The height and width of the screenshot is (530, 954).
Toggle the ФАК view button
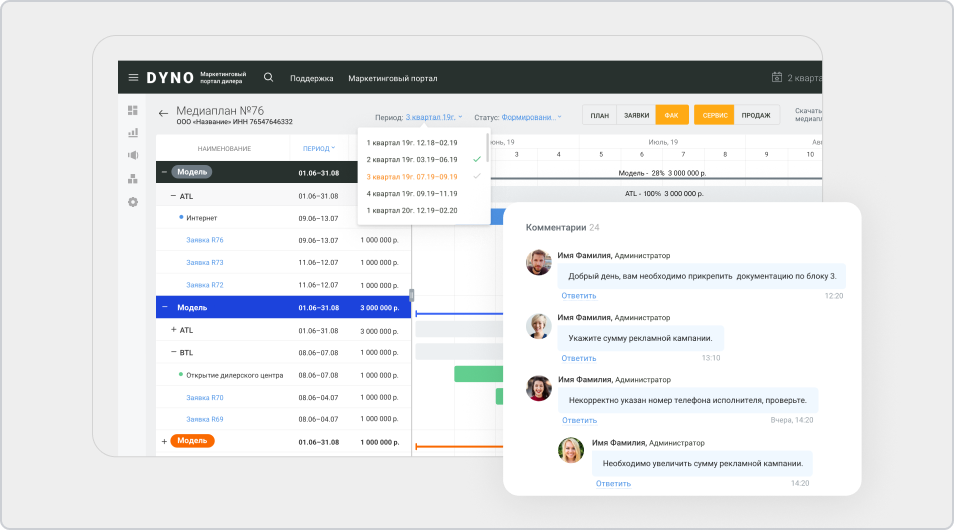pos(671,115)
